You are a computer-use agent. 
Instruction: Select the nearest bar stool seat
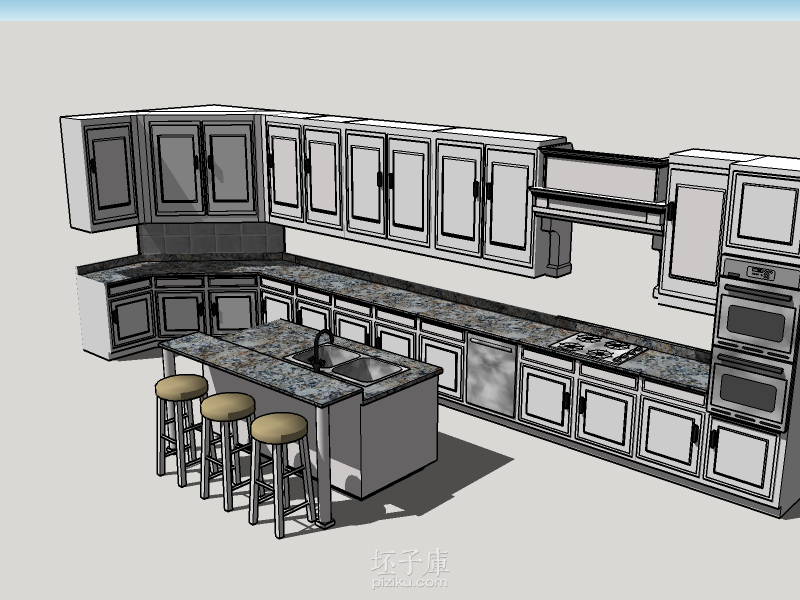click(280, 428)
